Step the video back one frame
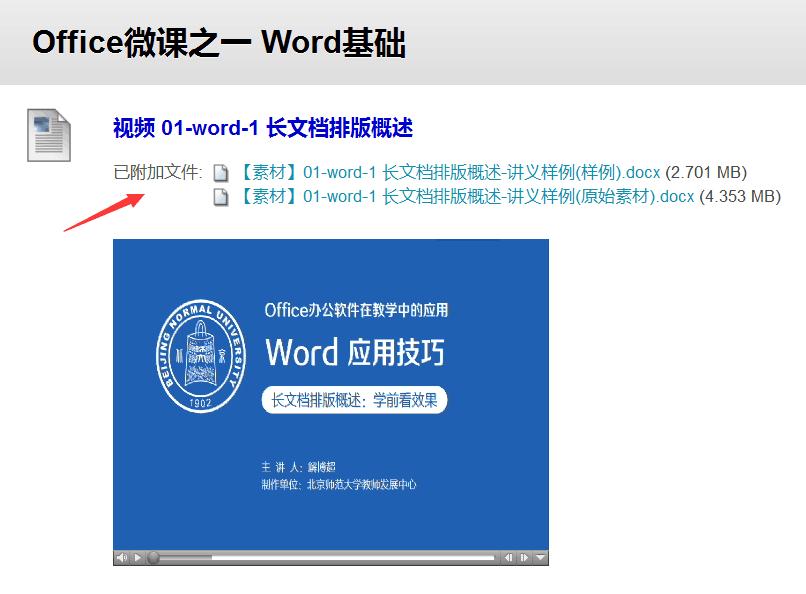 coord(508,558)
